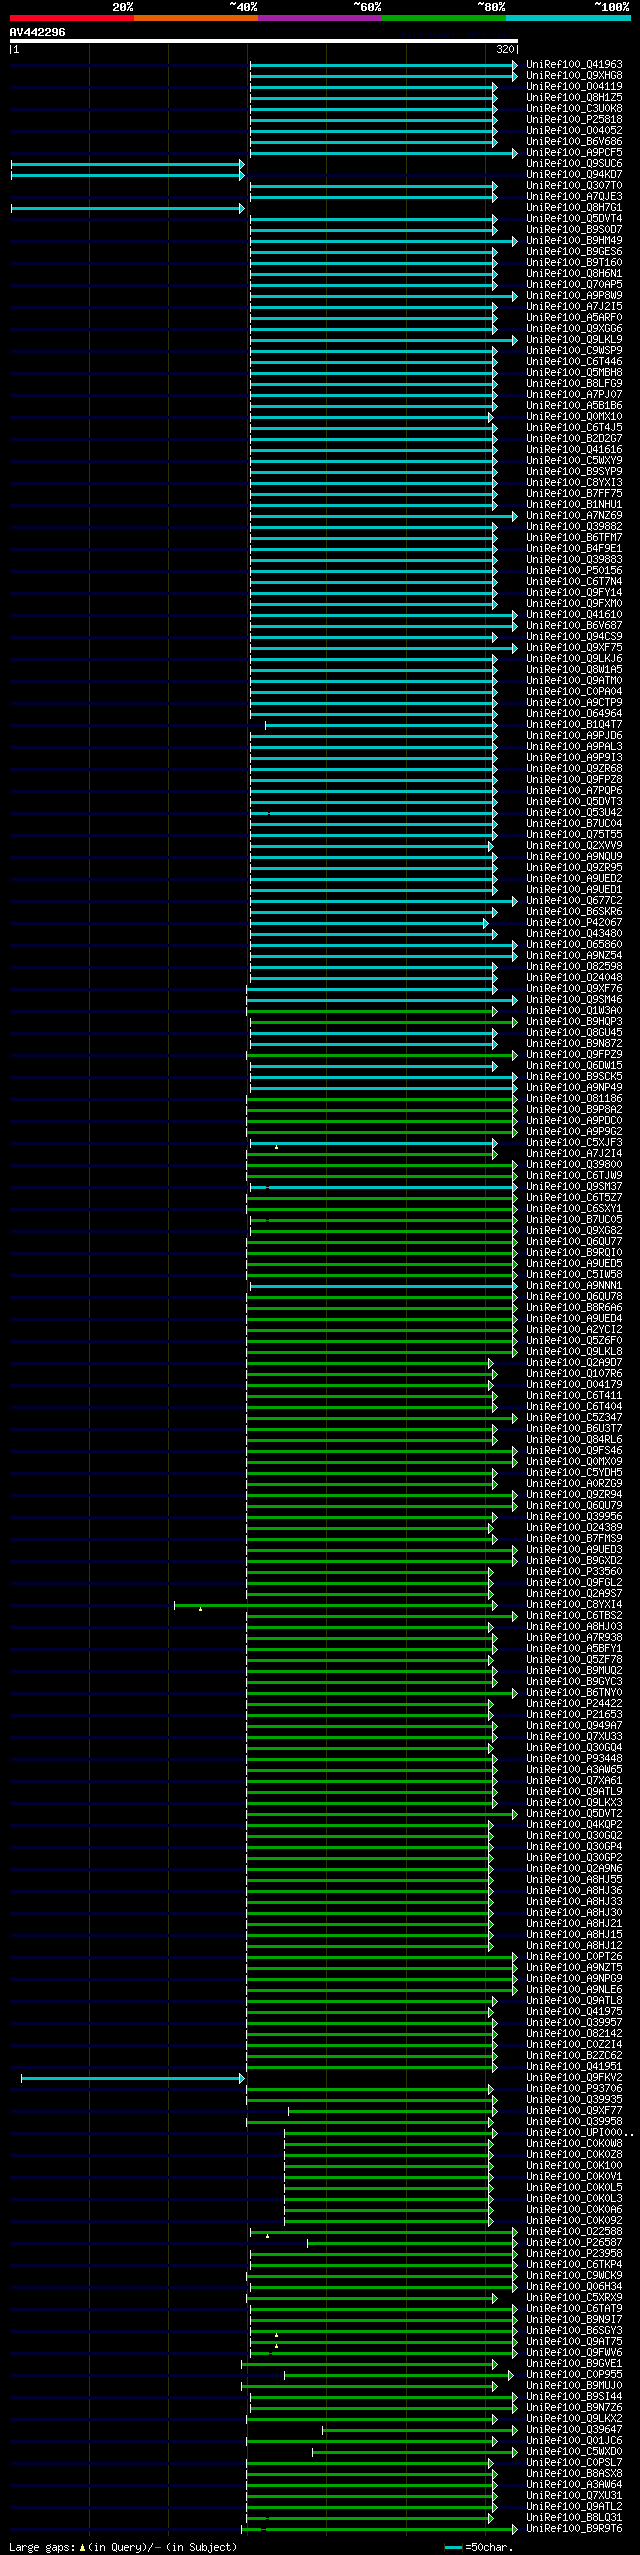Click the alignment arrowhead of UniRef100_Q9LKL9

[515, 340]
